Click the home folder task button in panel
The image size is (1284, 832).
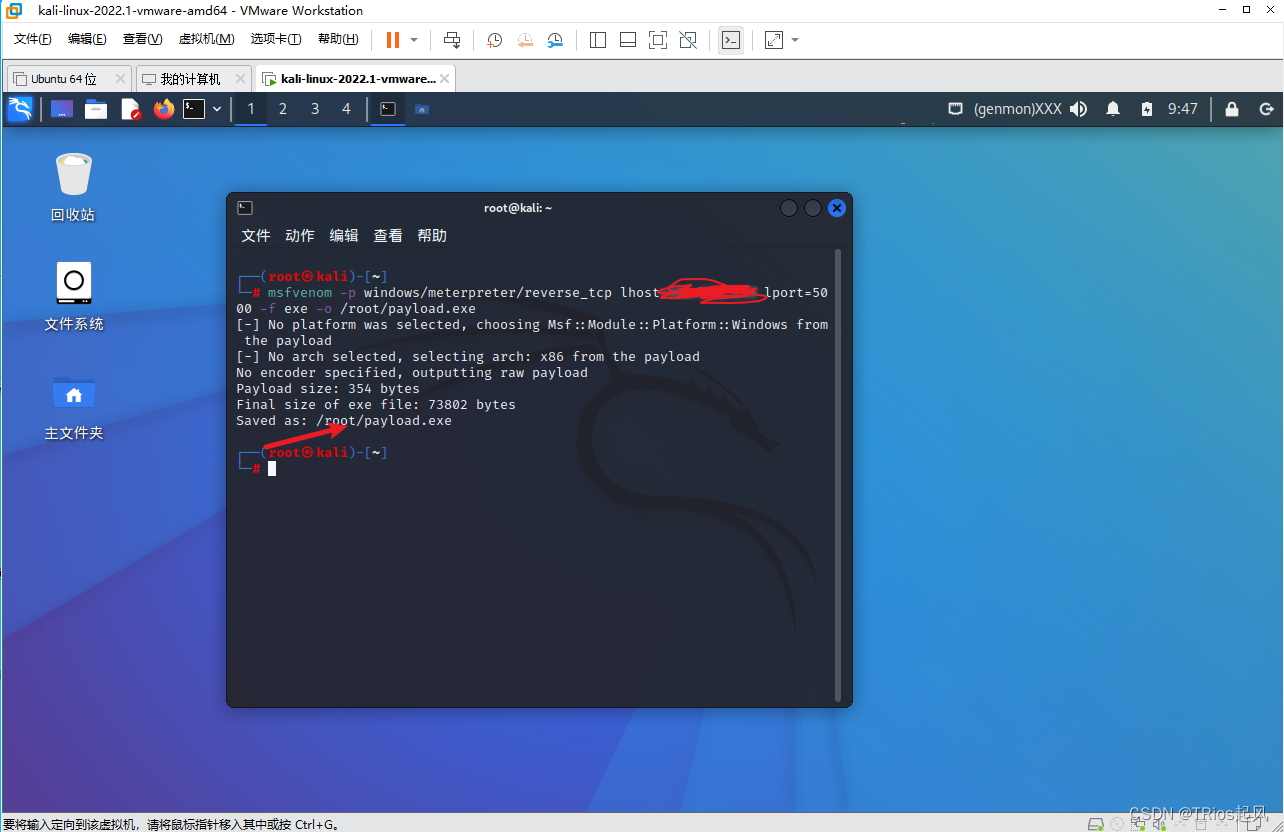(x=422, y=109)
